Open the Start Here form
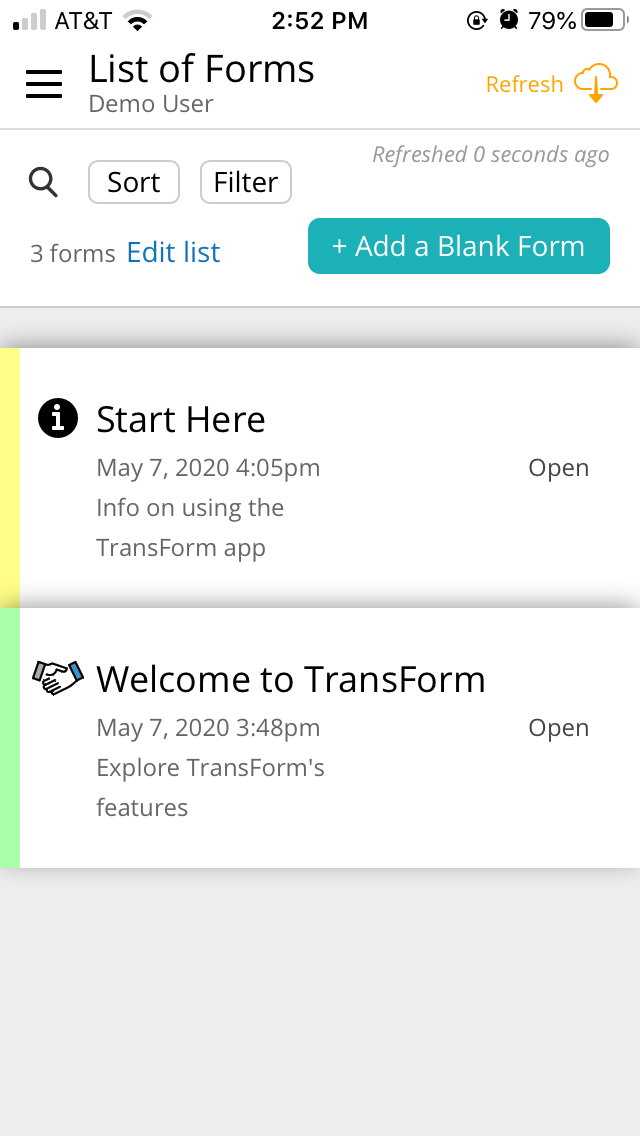 [558, 467]
